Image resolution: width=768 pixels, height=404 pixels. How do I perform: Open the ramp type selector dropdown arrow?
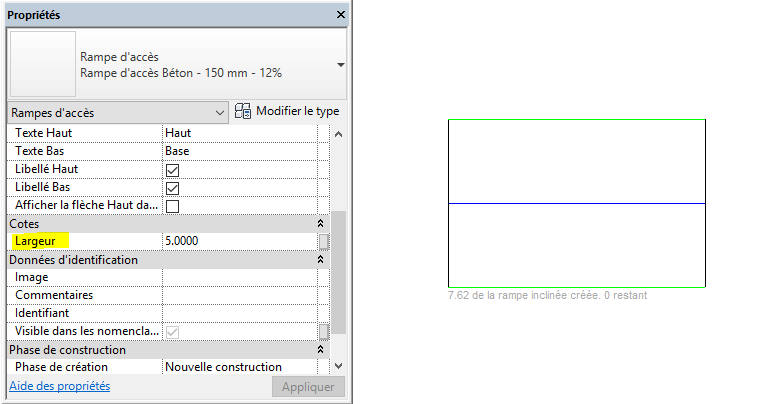point(341,65)
